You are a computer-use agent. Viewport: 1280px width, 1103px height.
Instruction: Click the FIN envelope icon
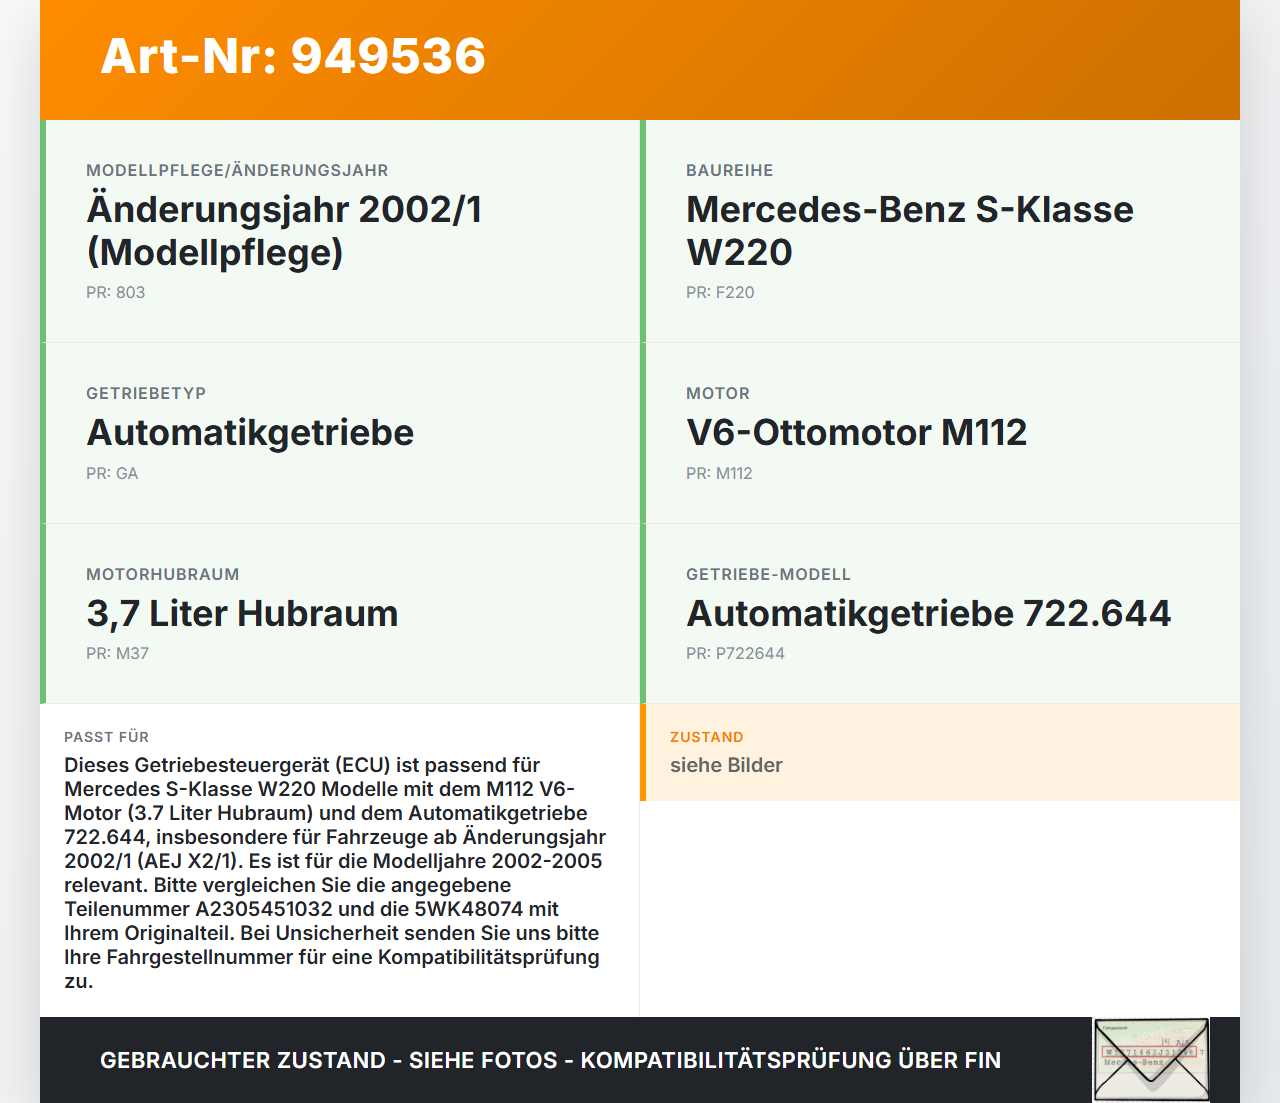coord(1151,1058)
